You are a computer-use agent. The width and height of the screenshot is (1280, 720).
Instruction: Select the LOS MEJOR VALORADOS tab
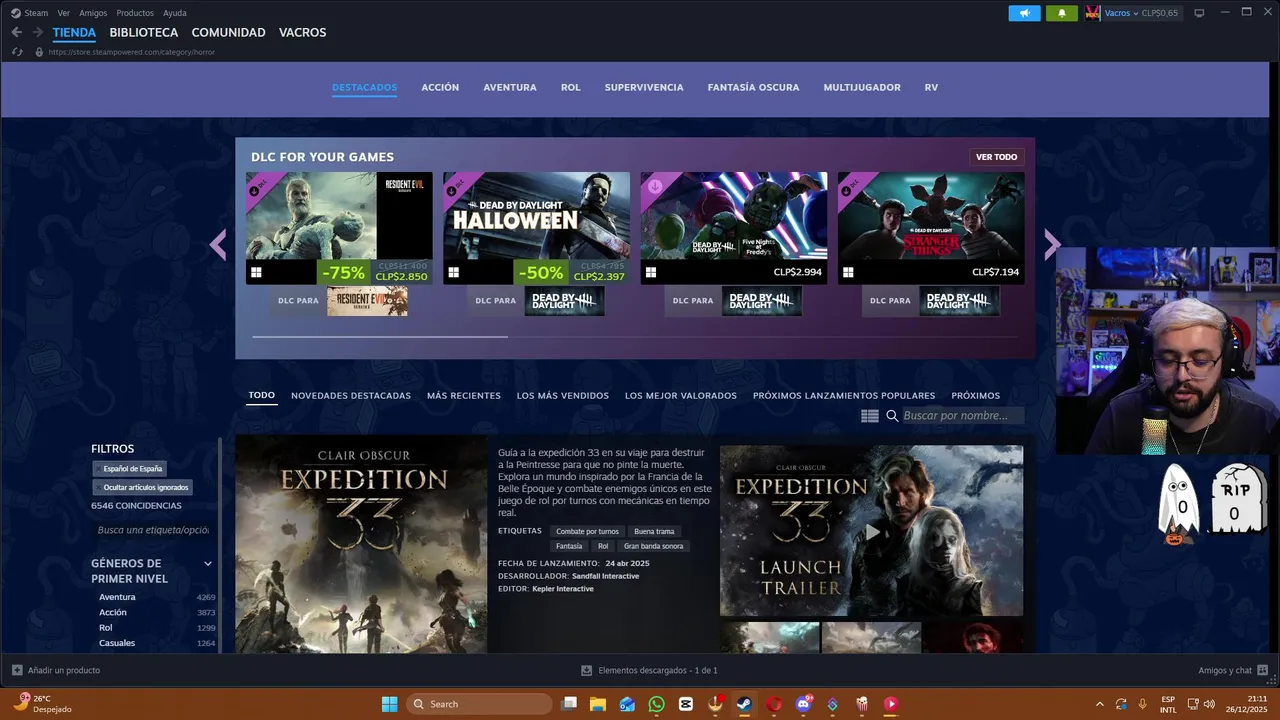(x=681, y=396)
